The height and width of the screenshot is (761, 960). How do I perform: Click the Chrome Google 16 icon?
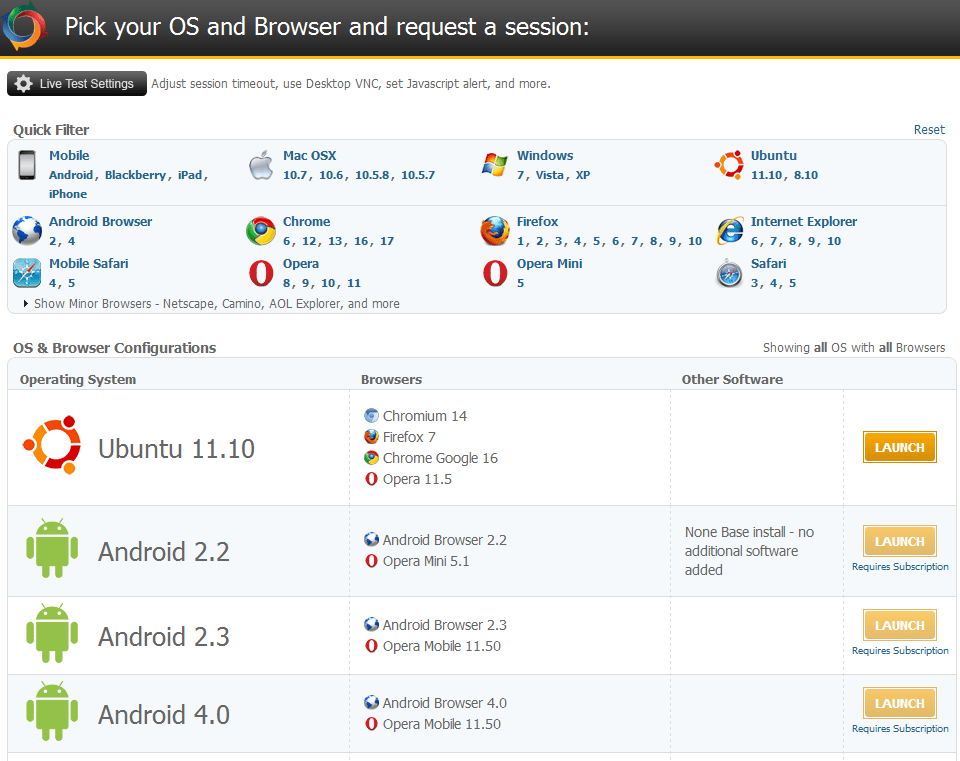371,458
